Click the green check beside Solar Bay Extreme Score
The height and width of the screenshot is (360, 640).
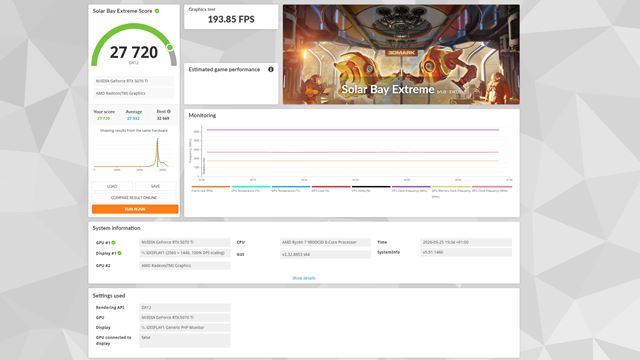[x=157, y=11]
